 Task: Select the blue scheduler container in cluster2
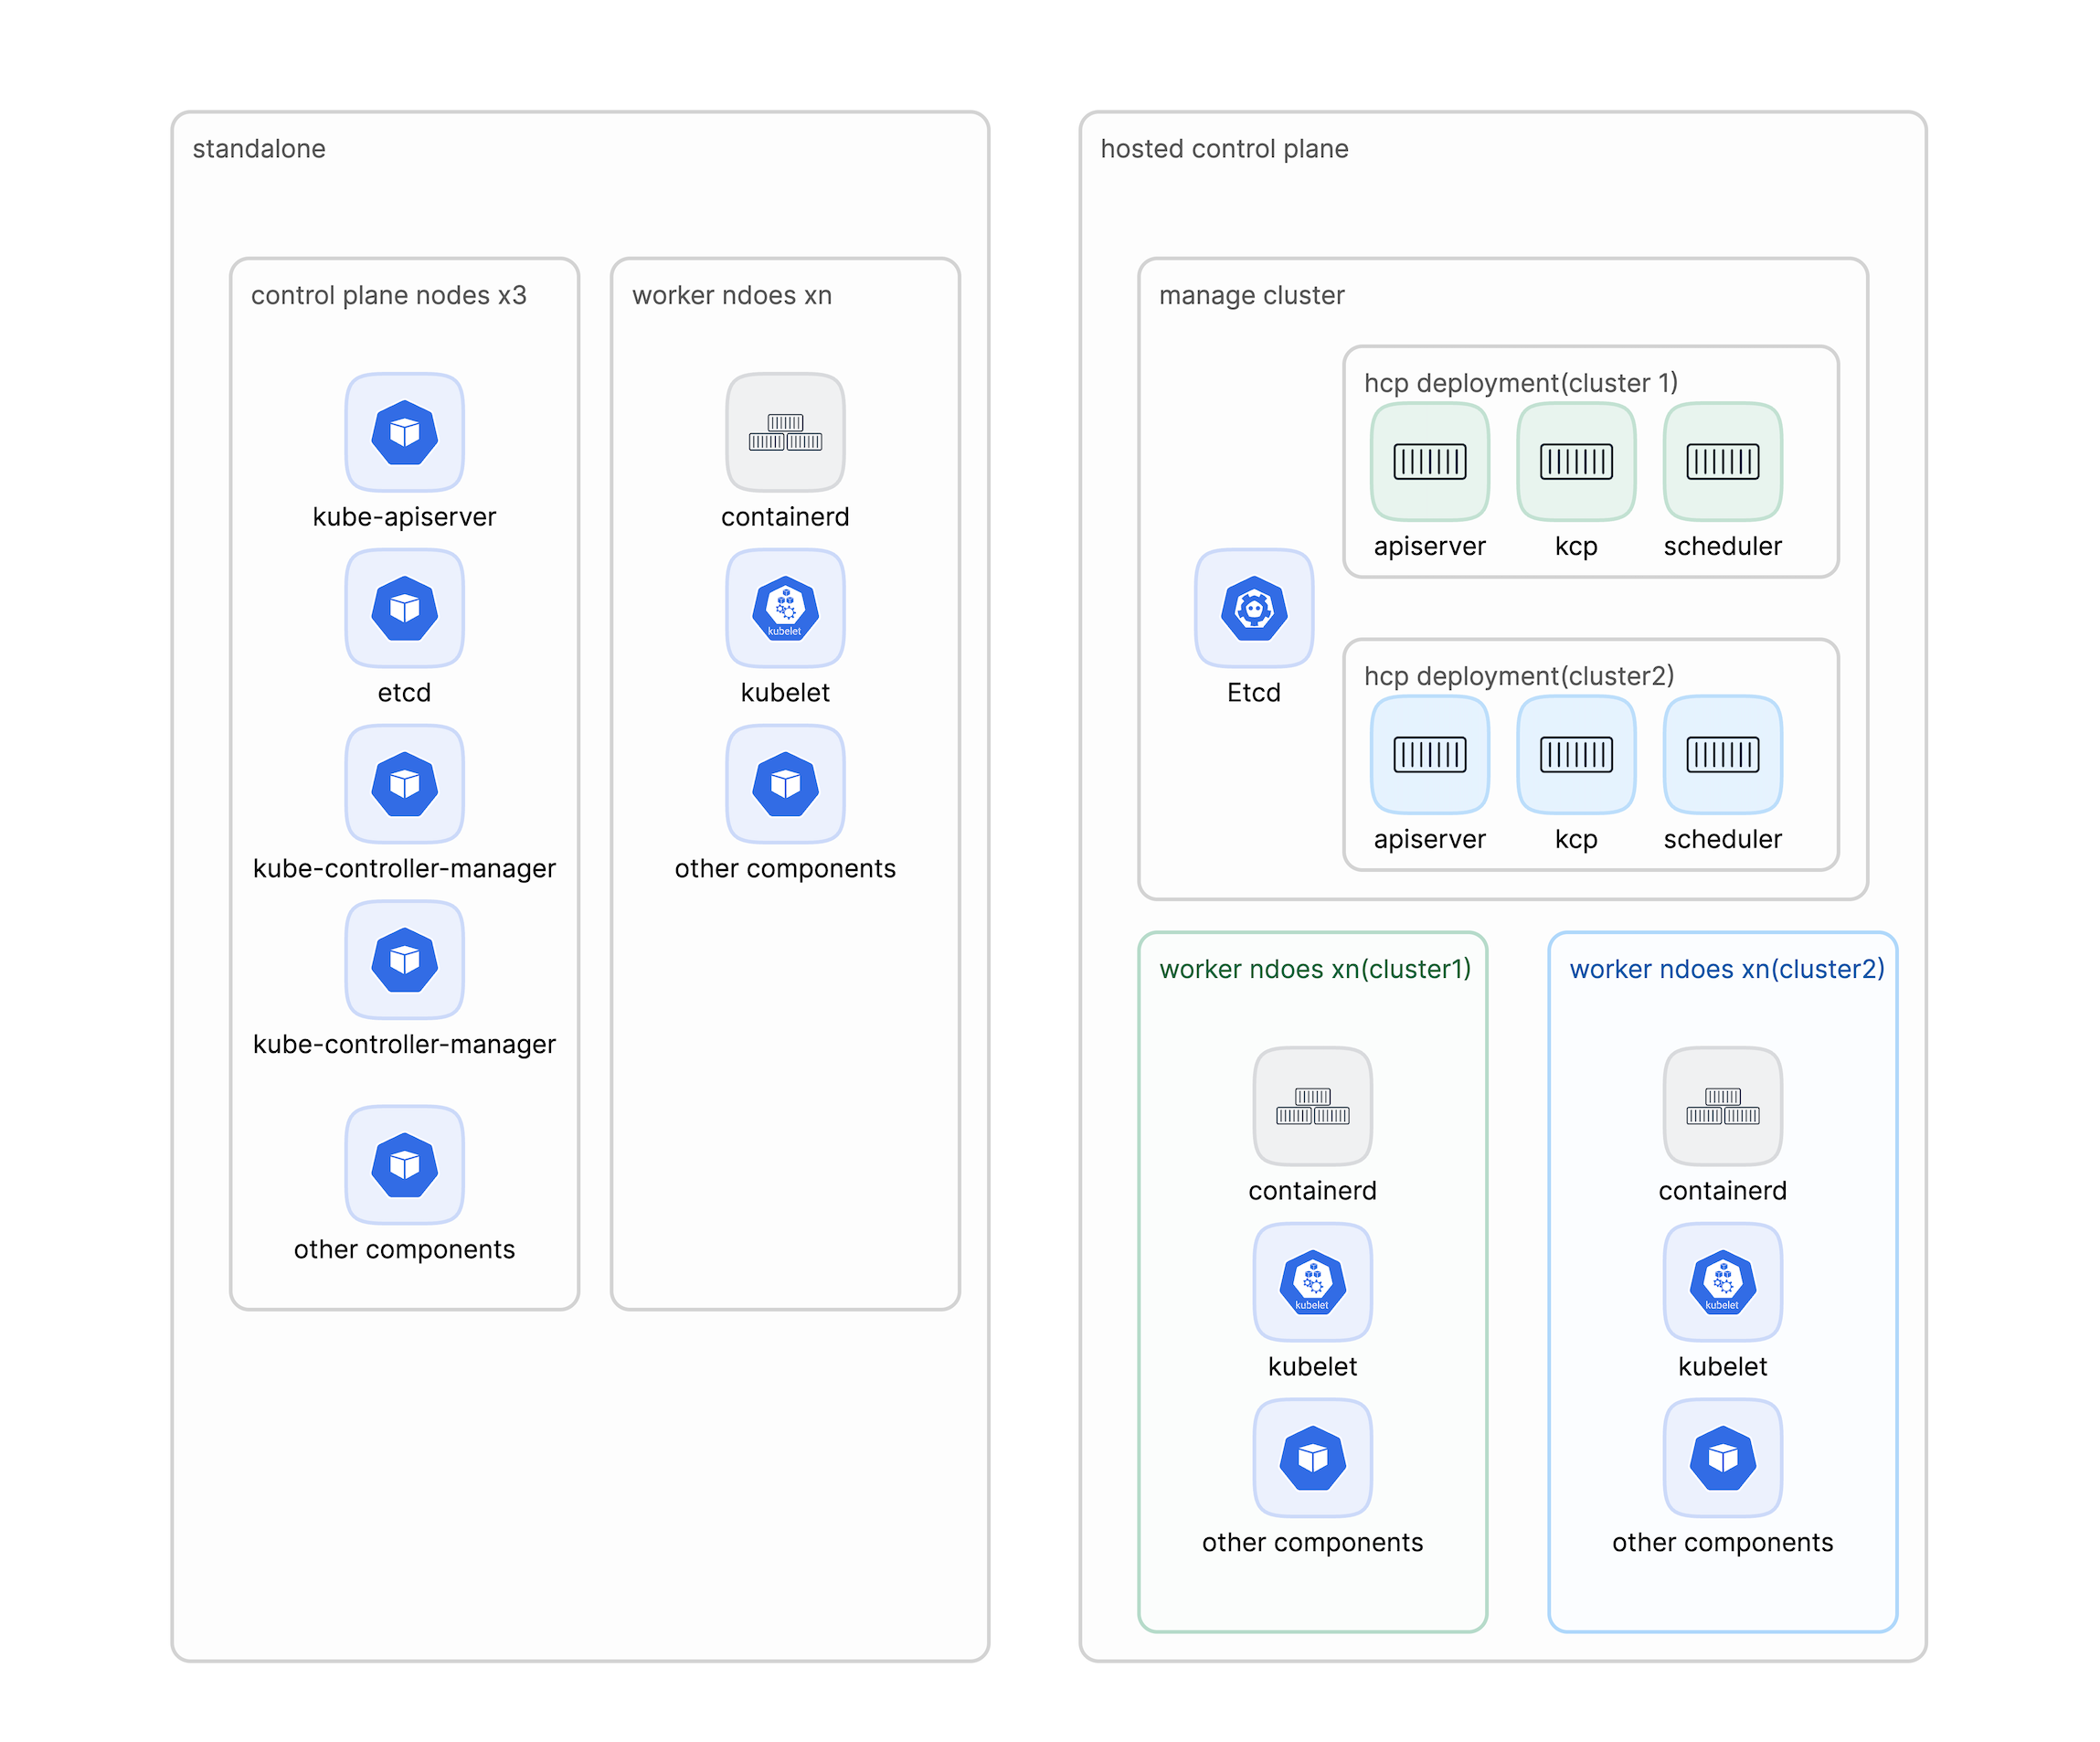(x=1722, y=754)
